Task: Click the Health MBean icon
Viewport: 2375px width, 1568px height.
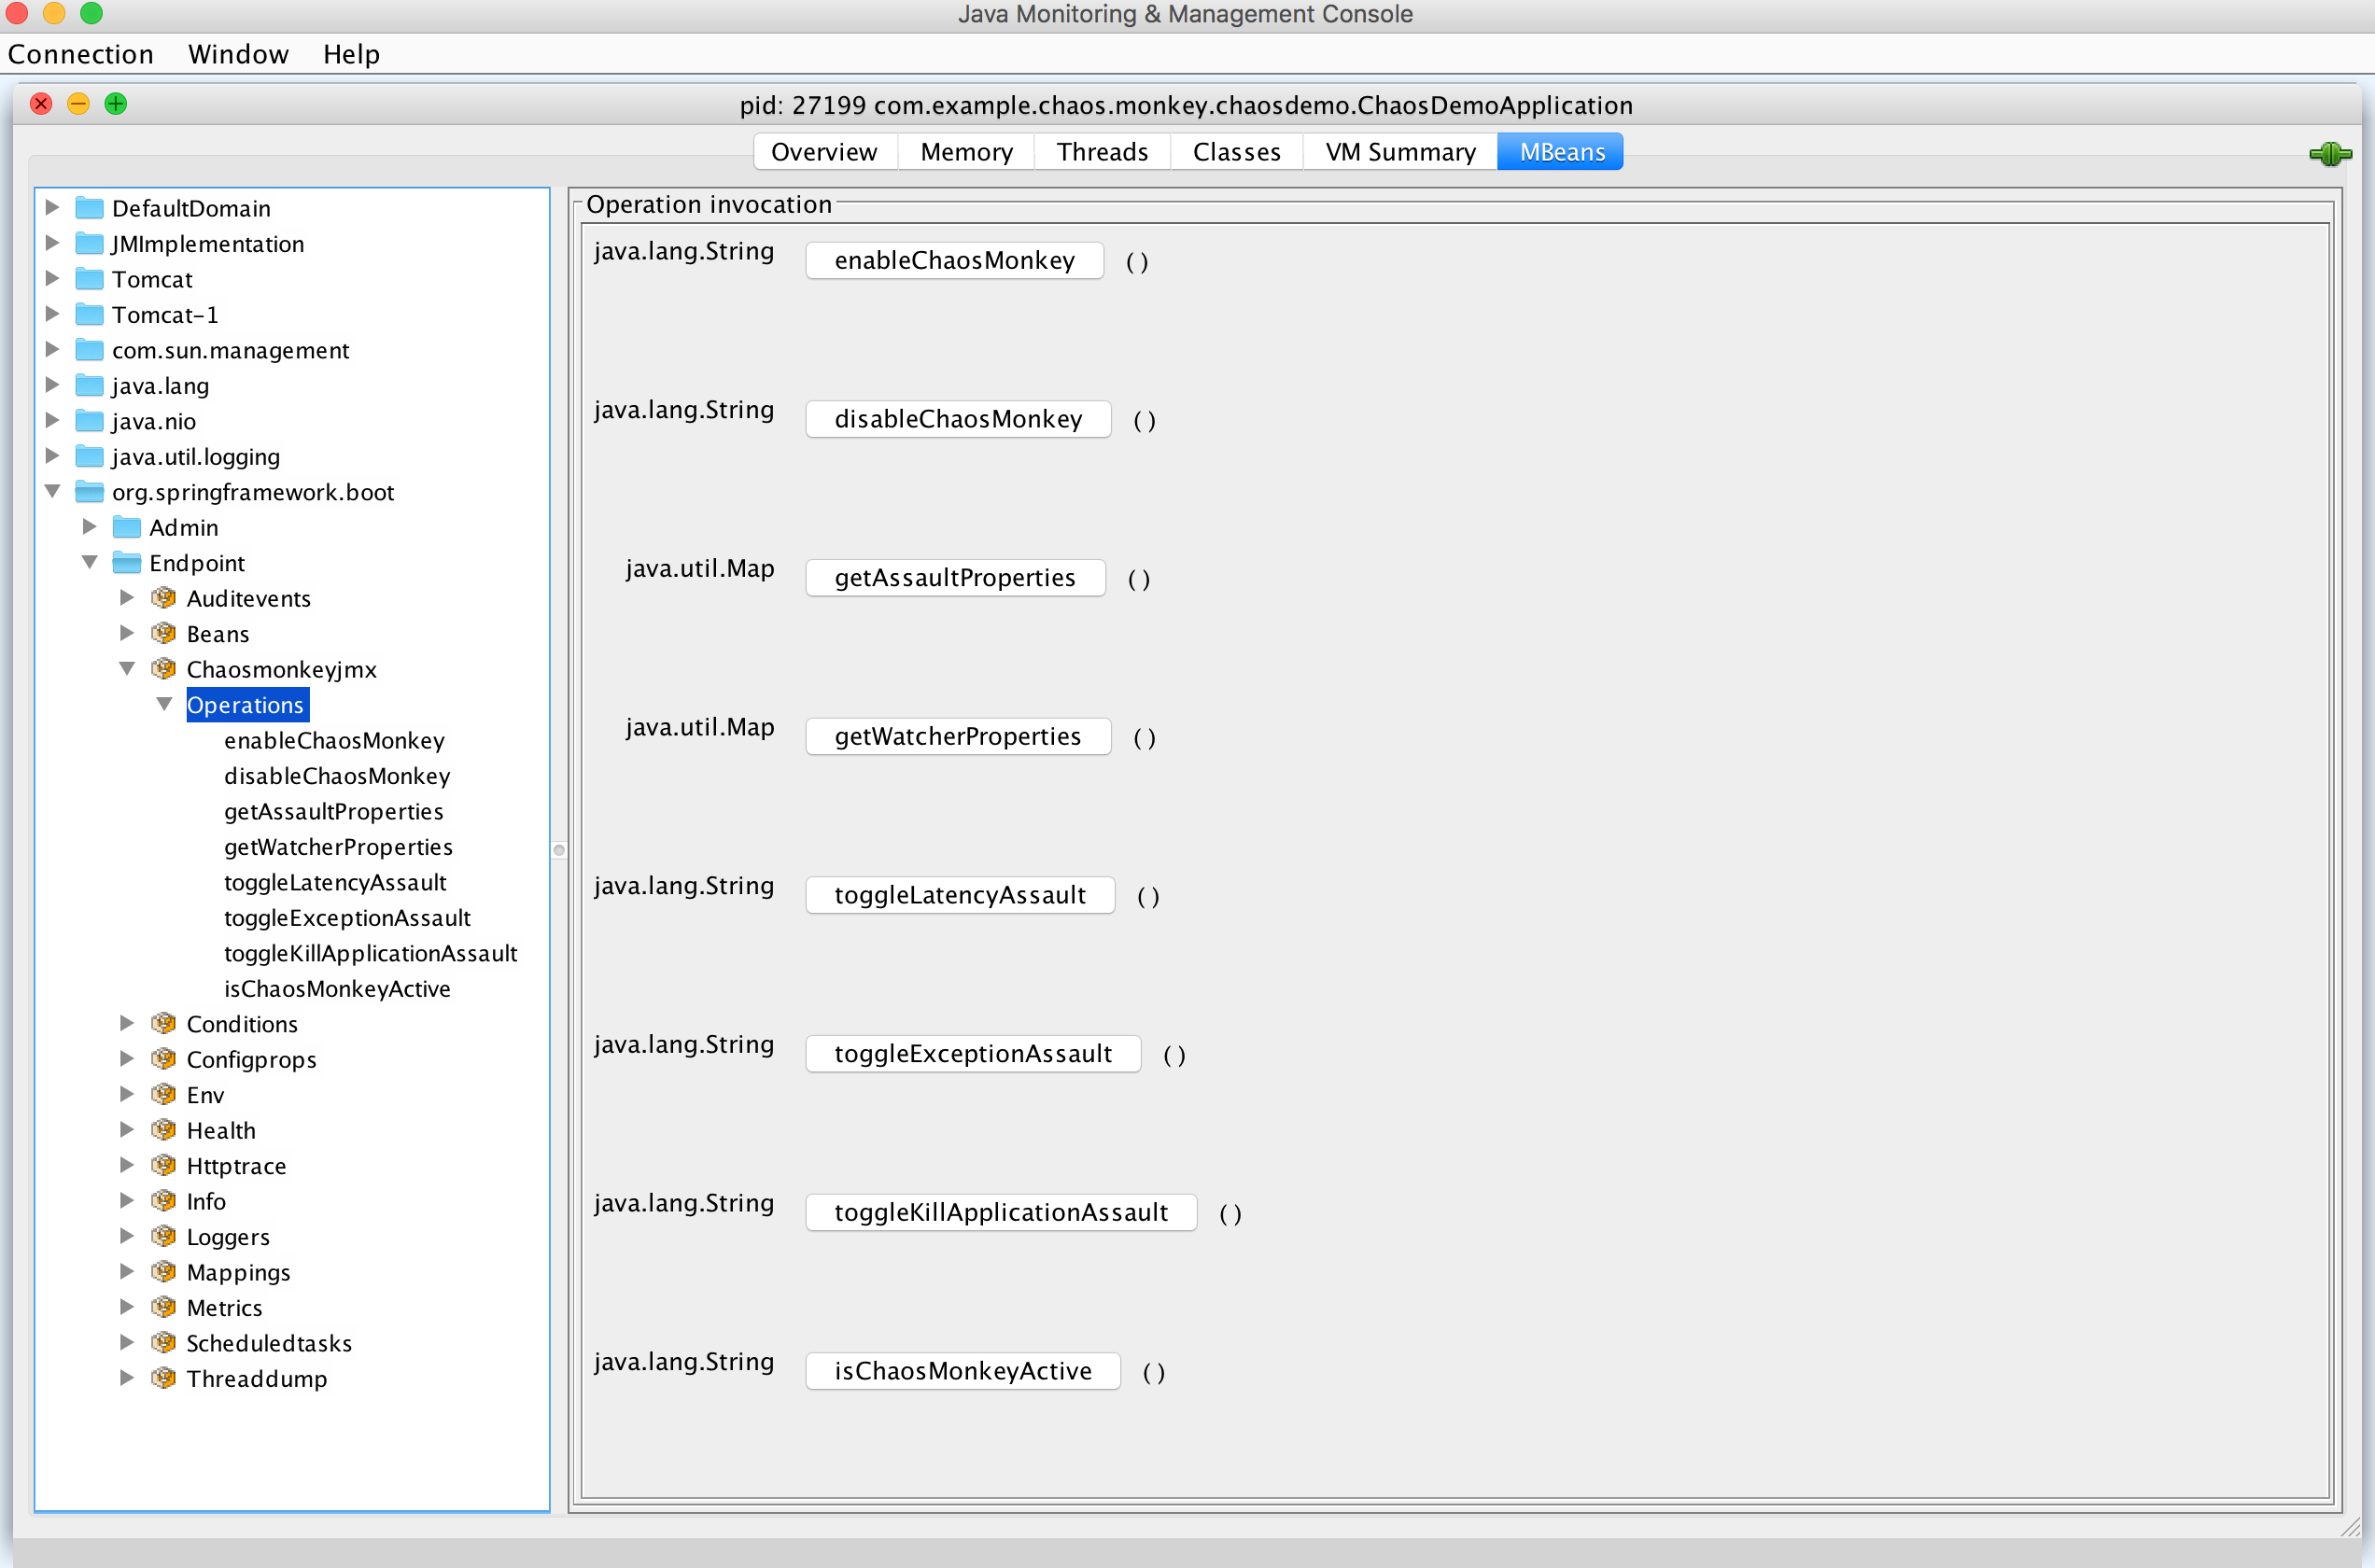Action: pyautogui.click(x=163, y=1130)
